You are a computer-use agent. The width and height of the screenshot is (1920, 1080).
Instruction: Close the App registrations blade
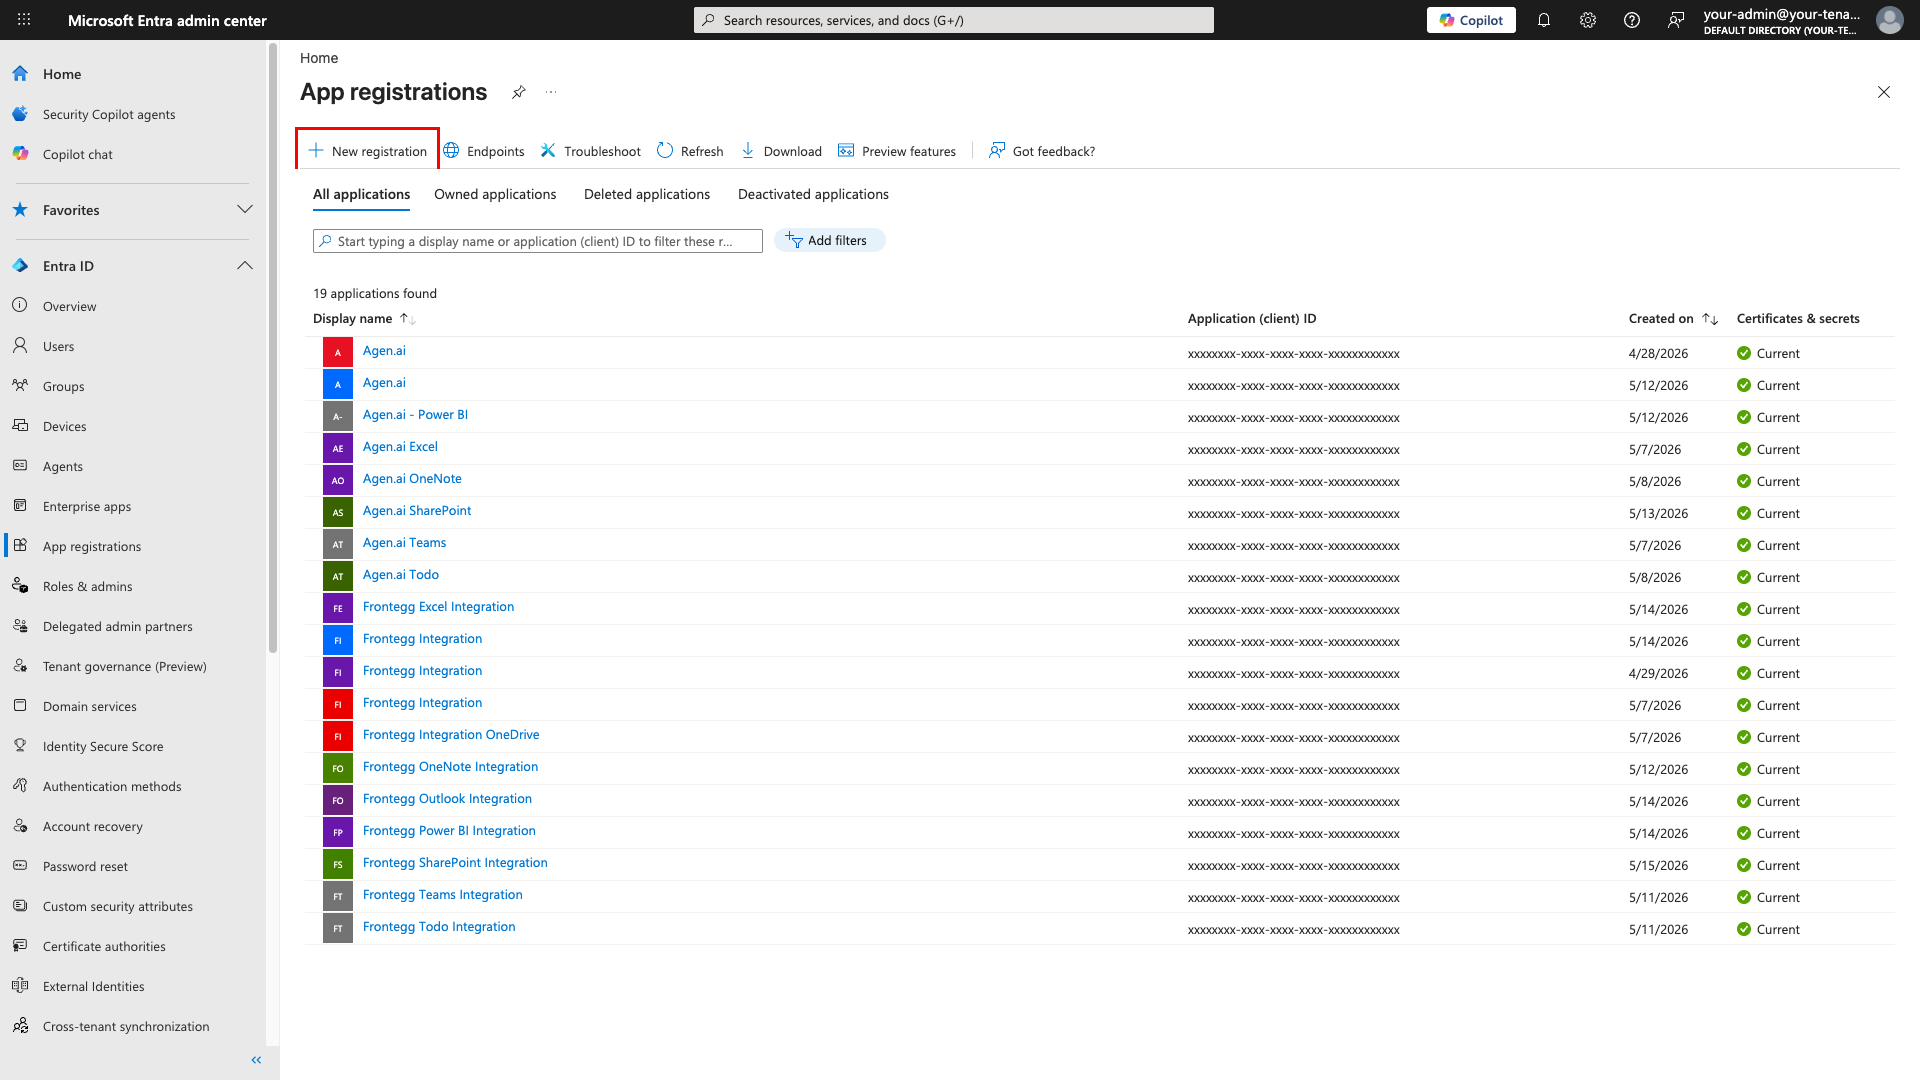(1884, 92)
